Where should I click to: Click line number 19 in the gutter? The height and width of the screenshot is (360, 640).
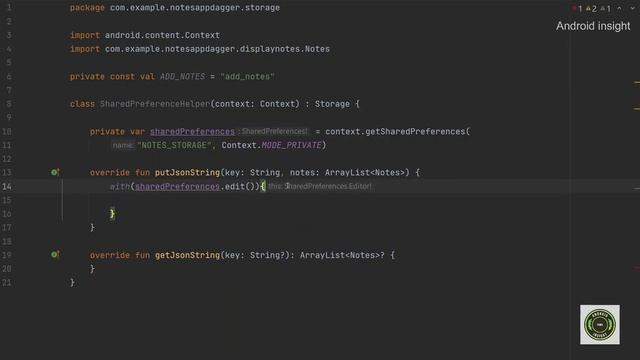pos(7,255)
